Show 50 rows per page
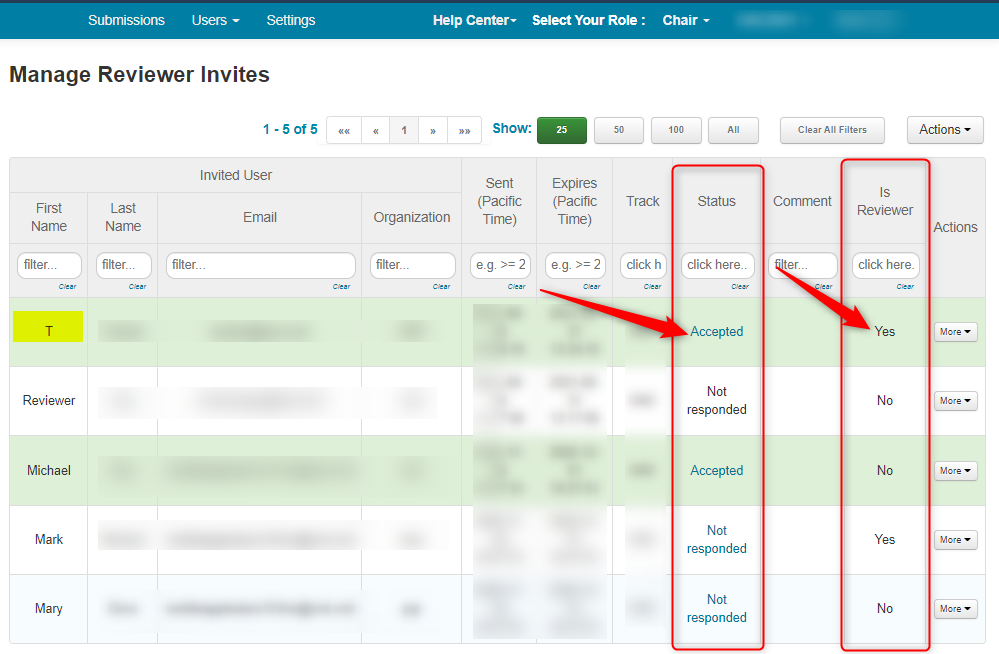 [619, 130]
